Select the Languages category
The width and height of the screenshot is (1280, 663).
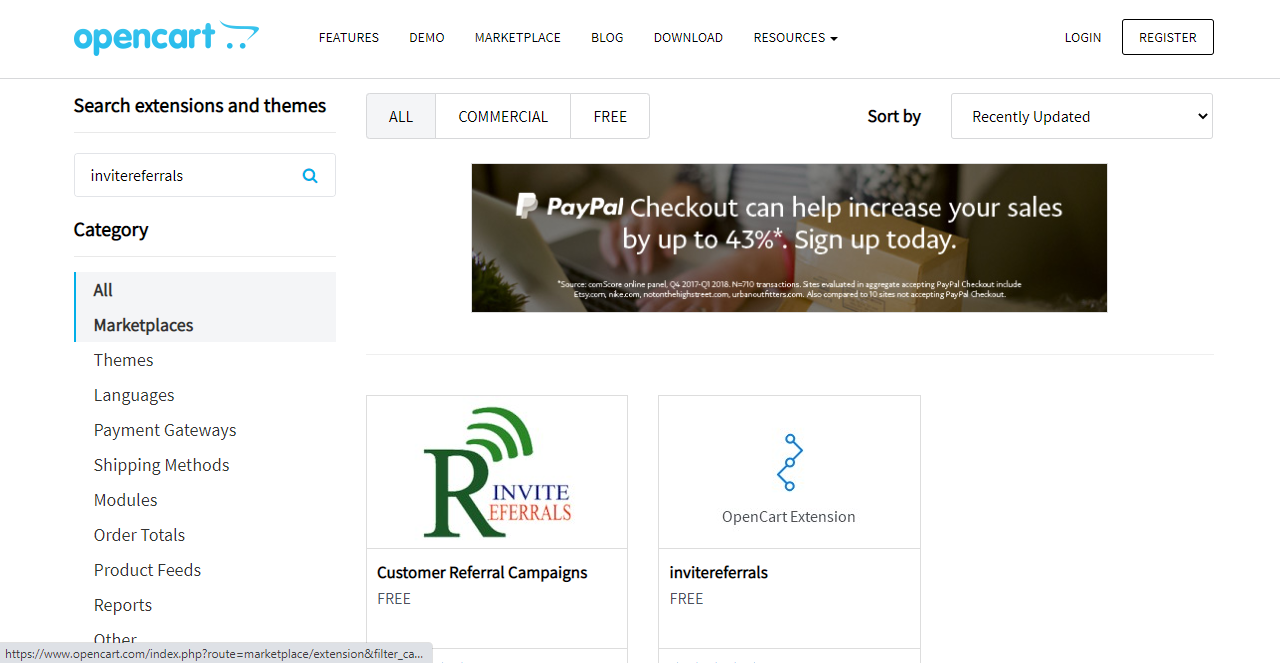(134, 395)
